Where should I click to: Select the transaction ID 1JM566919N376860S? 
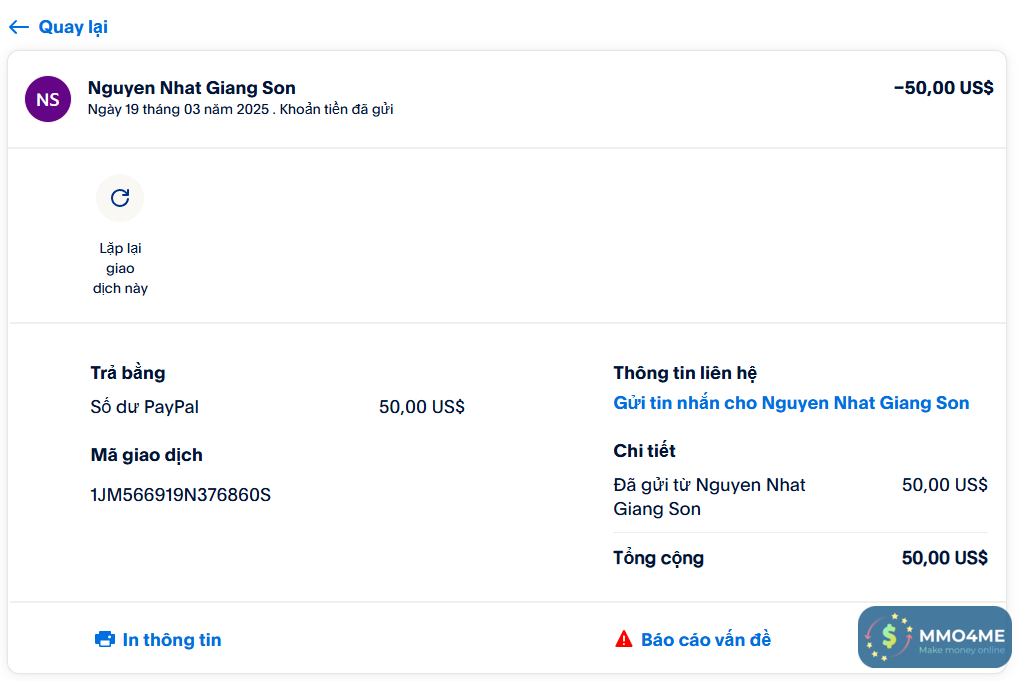pos(181,495)
